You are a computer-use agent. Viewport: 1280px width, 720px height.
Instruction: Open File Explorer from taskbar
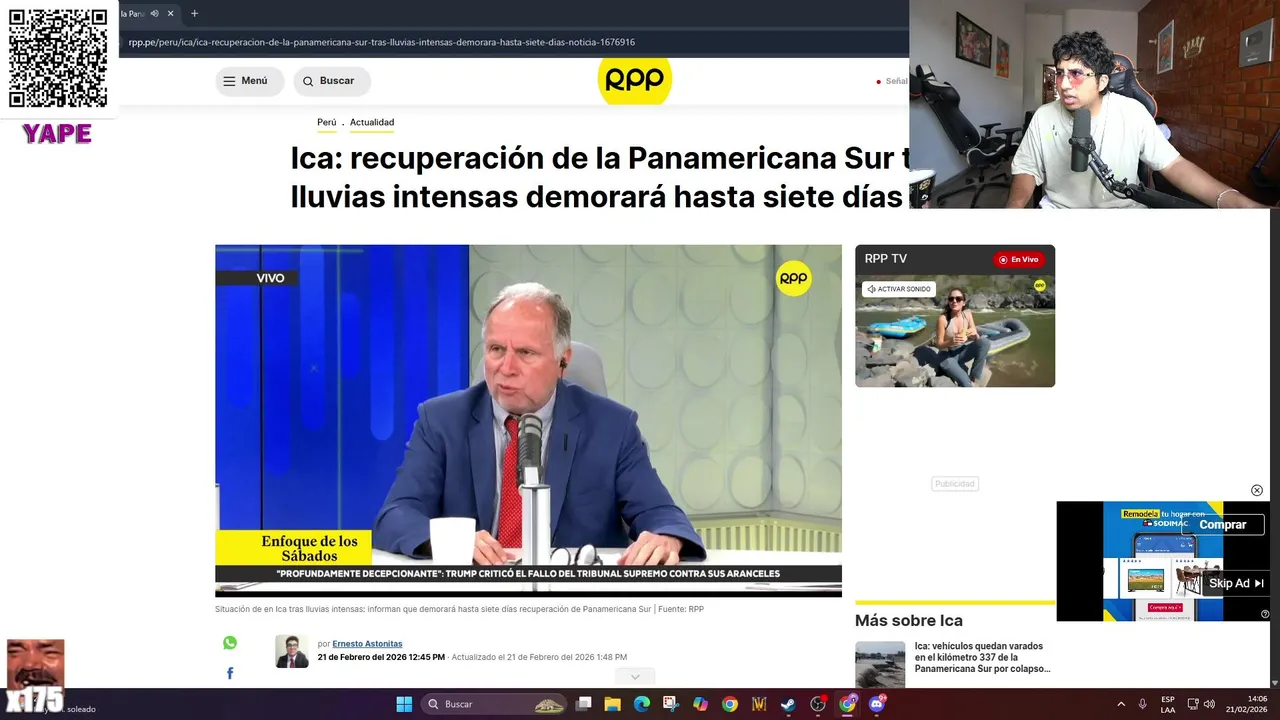click(613, 704)
